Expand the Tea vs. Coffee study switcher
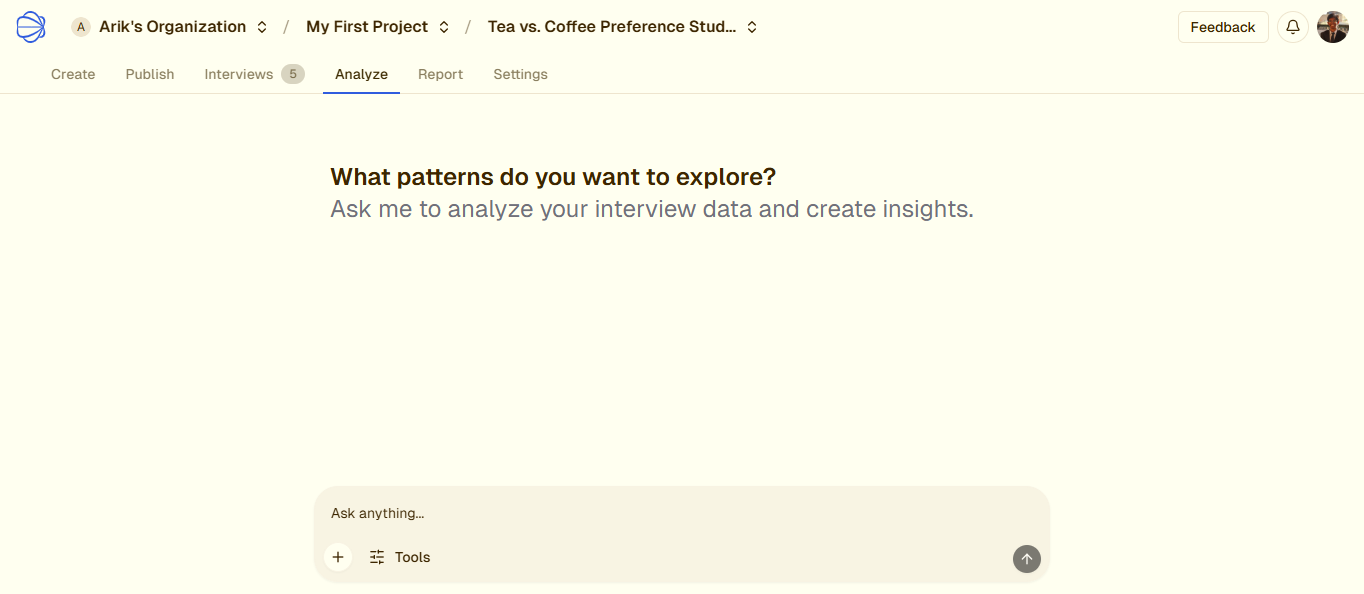The width and height of the screenshot is (1364, 594). (752, 27)
